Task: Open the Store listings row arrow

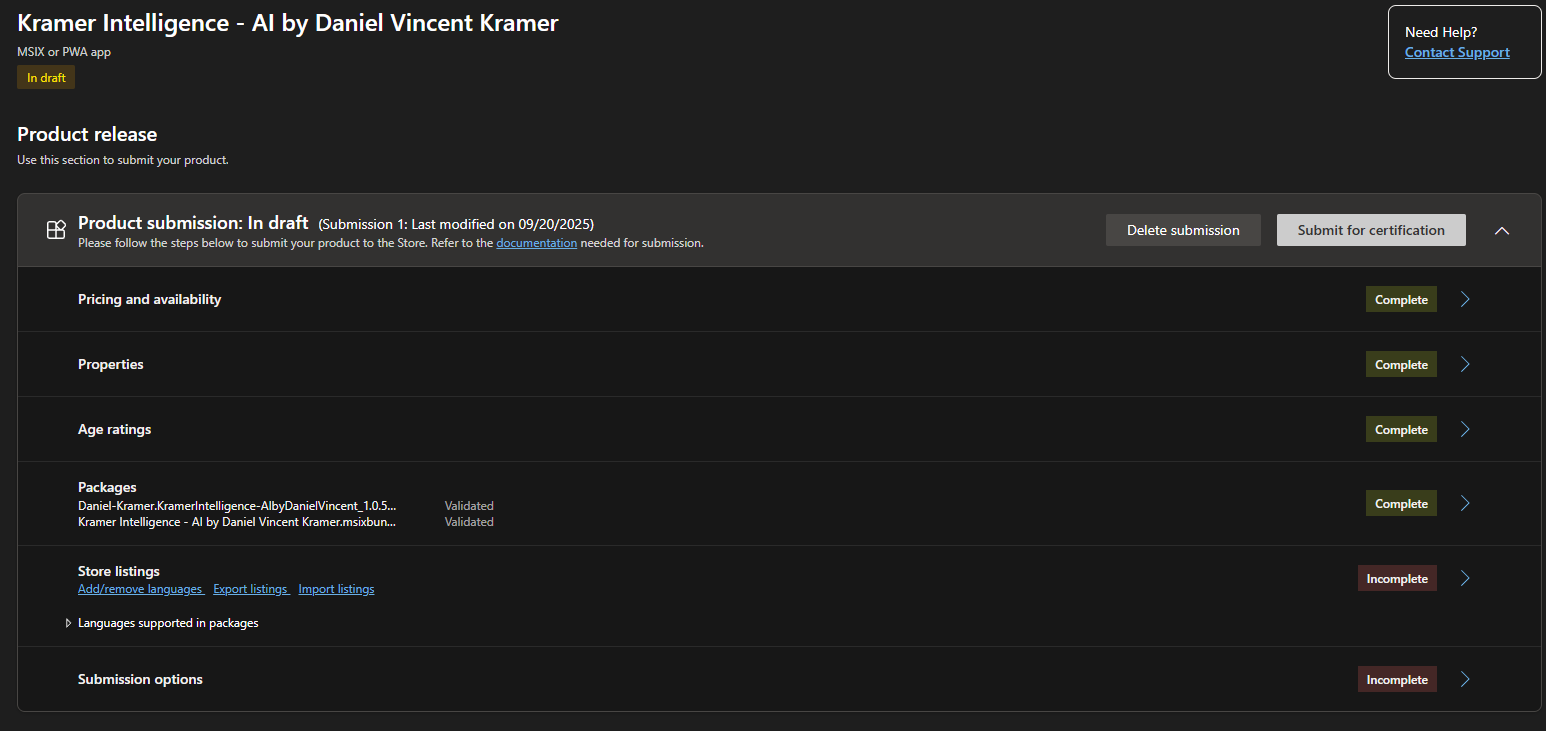Action: tap(1465, 578)
